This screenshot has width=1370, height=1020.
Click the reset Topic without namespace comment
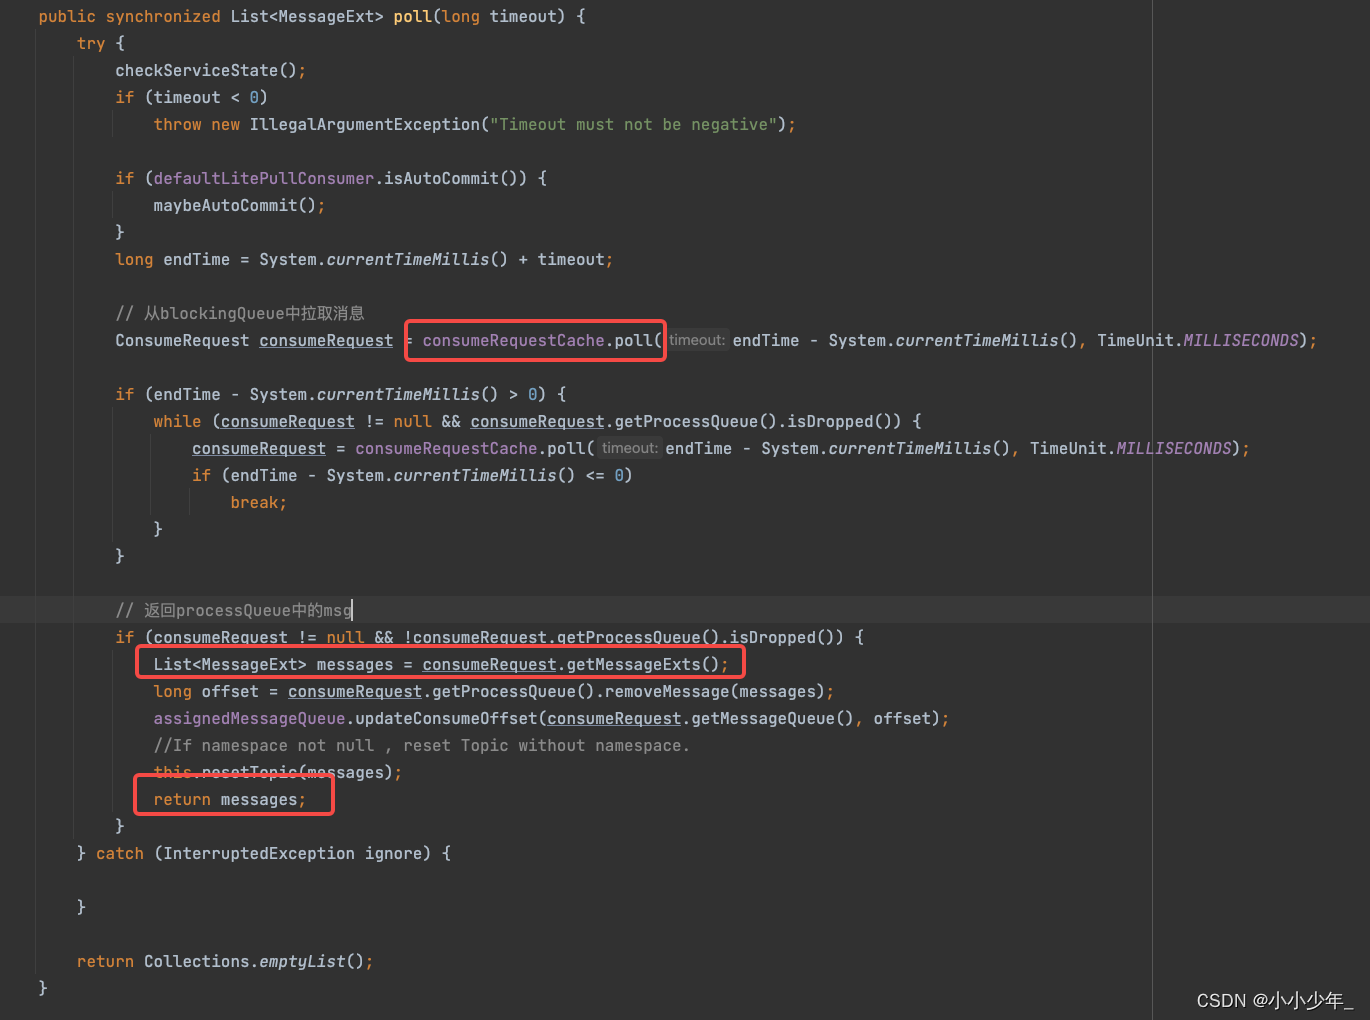pyautogui.click(x=421, y=746)
